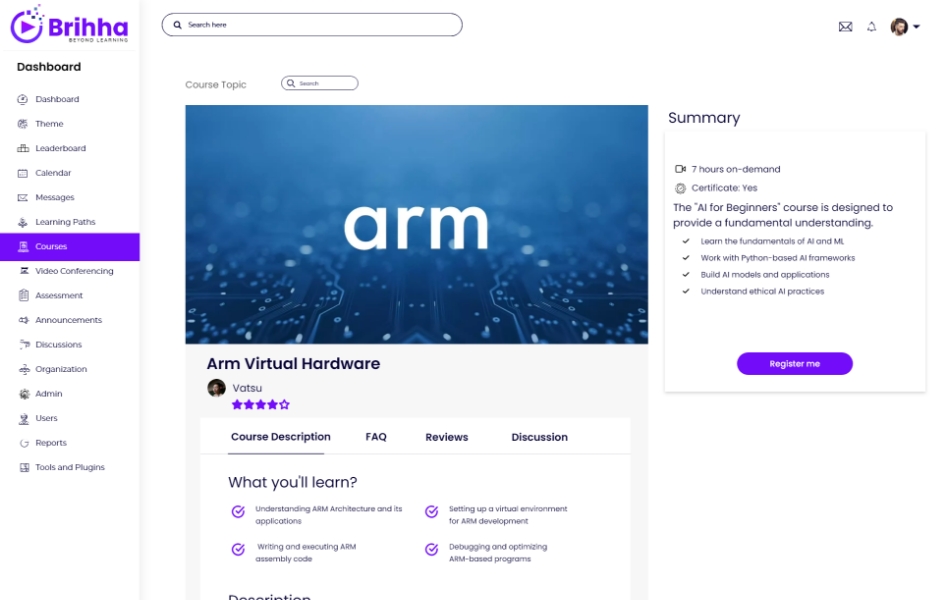Image resolution: width=940 pixels, height=600 pixels.
Task: Click the 'Summary' heading
Action: point(704,118)
